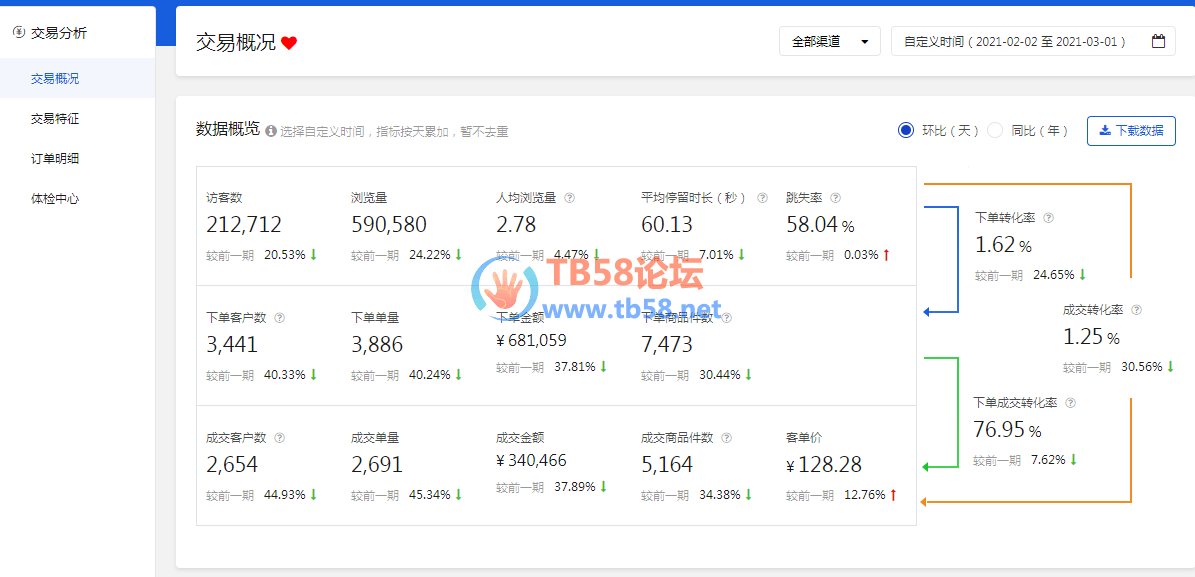
Task: Click help icon next to 下单成交转化率
Action: [x=1070, y=403]
